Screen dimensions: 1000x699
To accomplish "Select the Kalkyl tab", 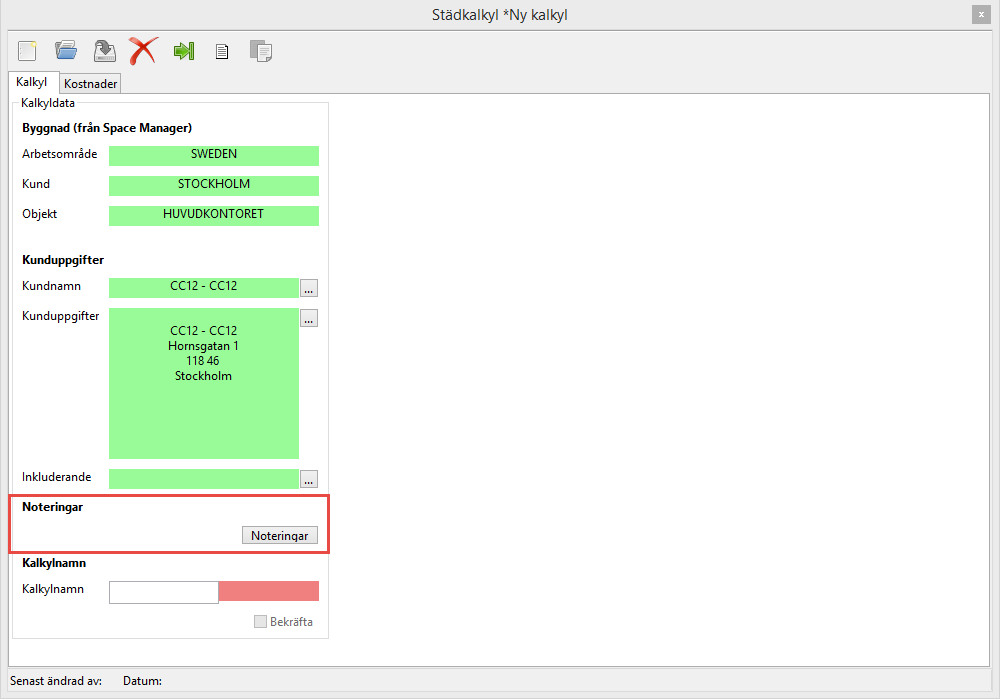I will point(32,83).
